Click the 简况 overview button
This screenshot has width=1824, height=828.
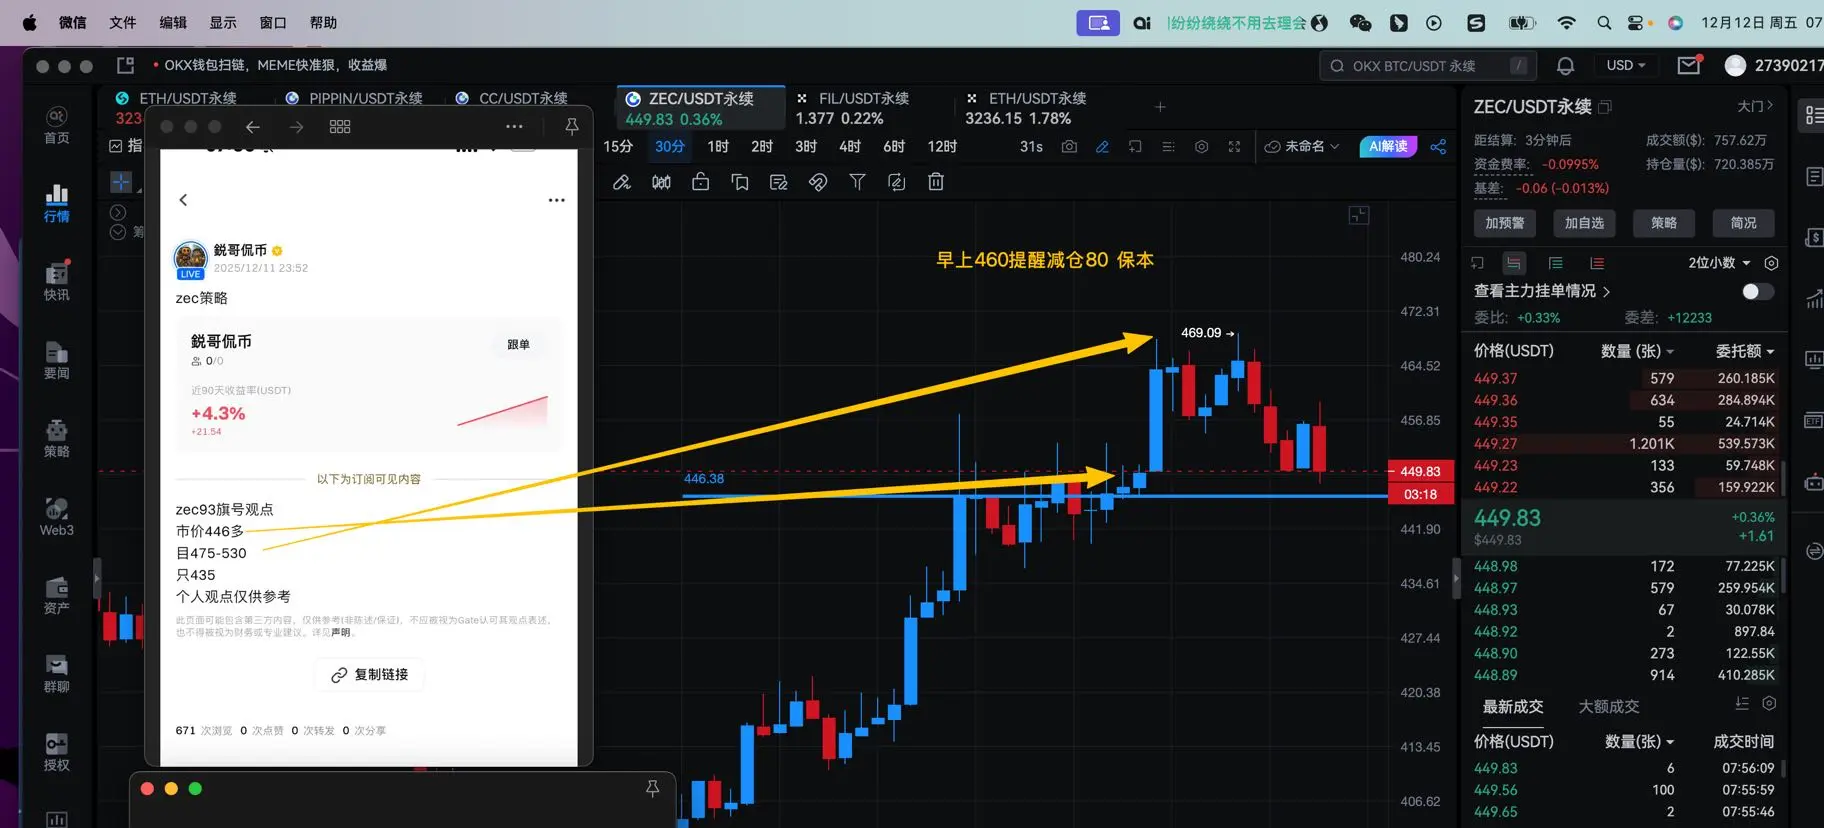(1743, 223)
